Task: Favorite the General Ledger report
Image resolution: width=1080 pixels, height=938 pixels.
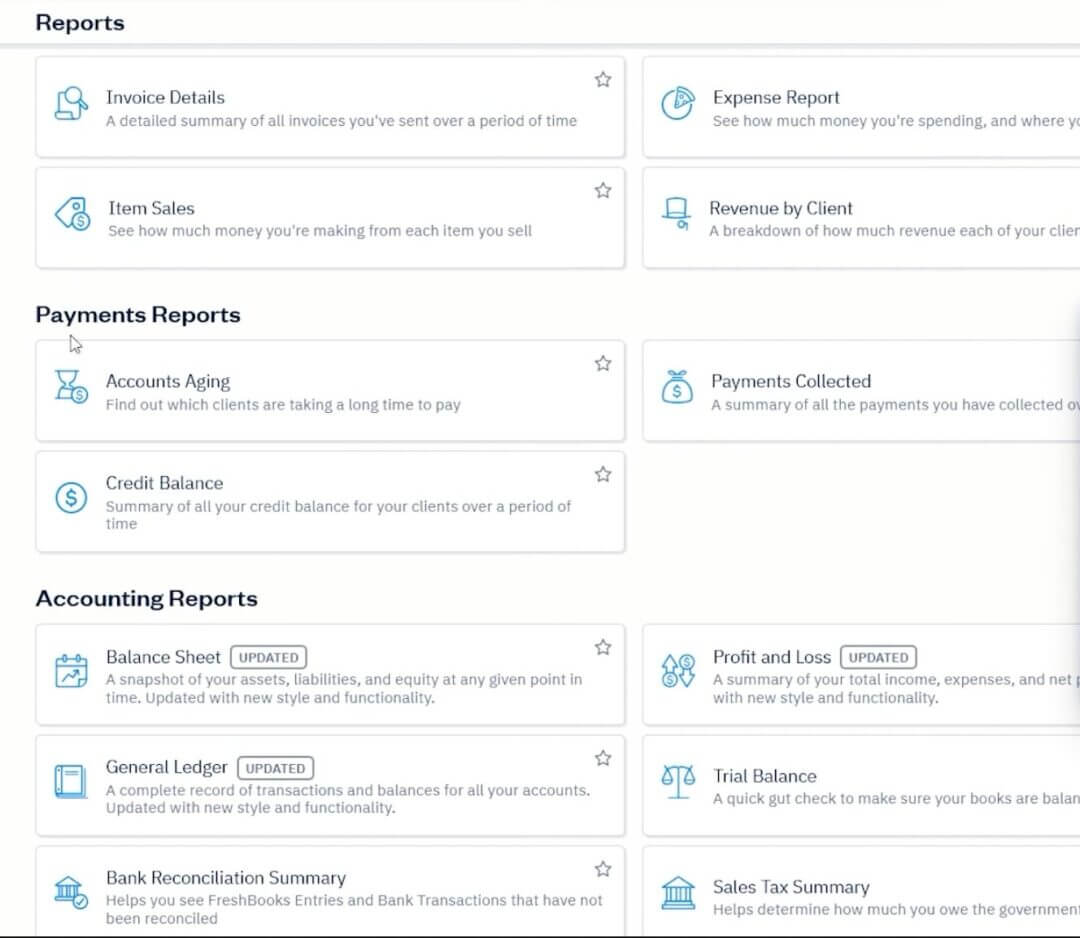Action: [x=602, y=758]
